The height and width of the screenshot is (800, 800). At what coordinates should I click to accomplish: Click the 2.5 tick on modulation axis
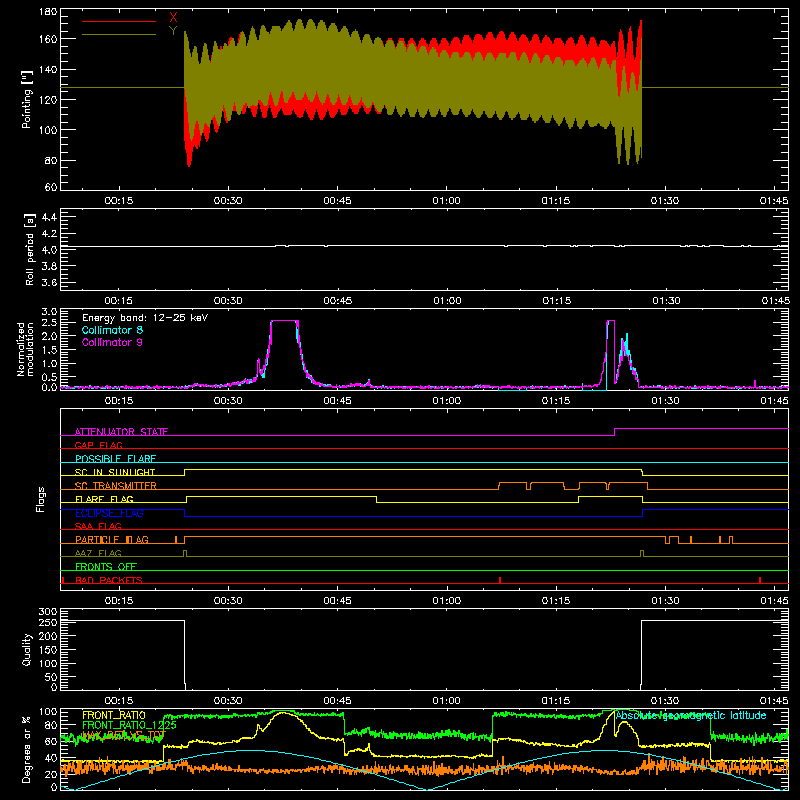coord(49,323)
